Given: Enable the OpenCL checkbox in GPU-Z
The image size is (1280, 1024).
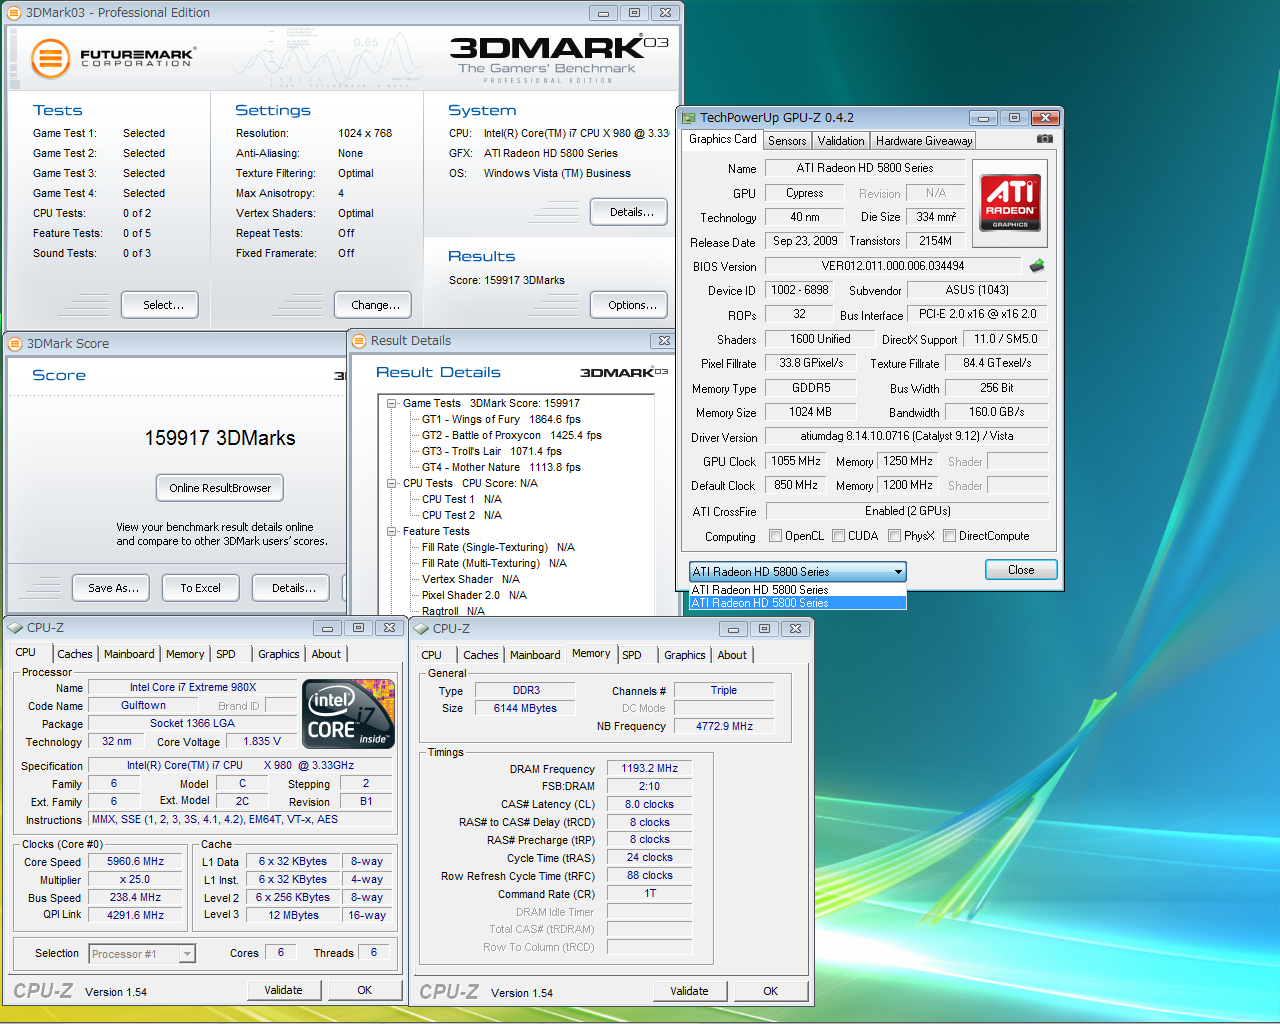Looking at the screenshot, I should coord(775,536).
